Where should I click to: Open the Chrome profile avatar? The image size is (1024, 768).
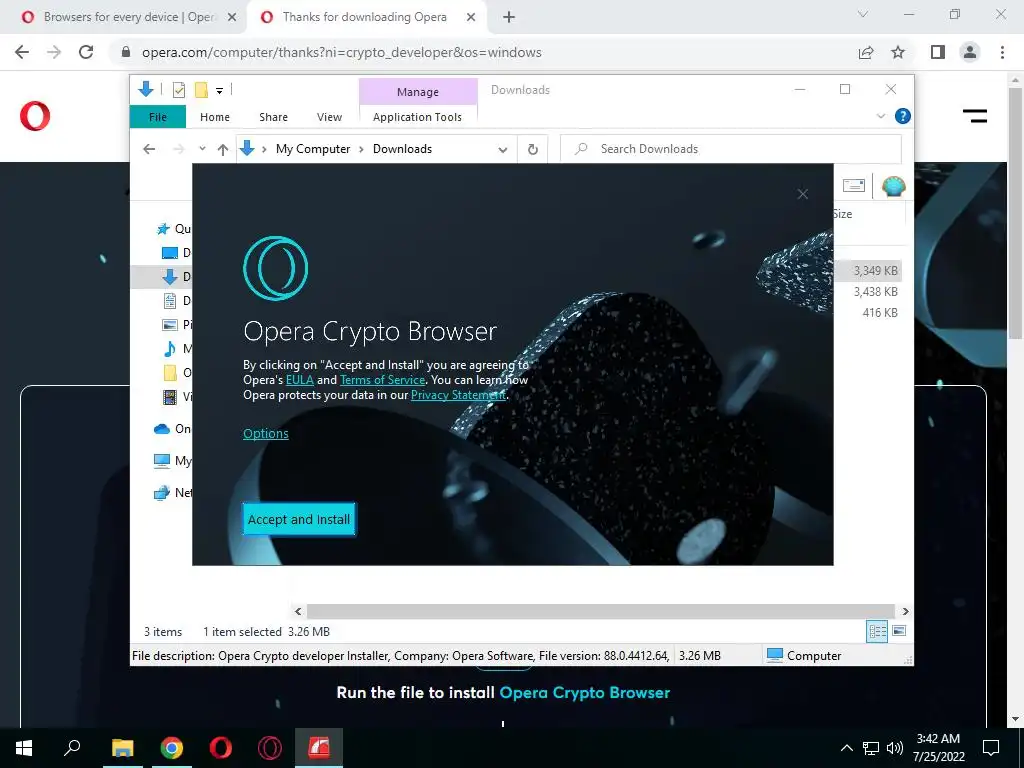click(x=970, y=52)
